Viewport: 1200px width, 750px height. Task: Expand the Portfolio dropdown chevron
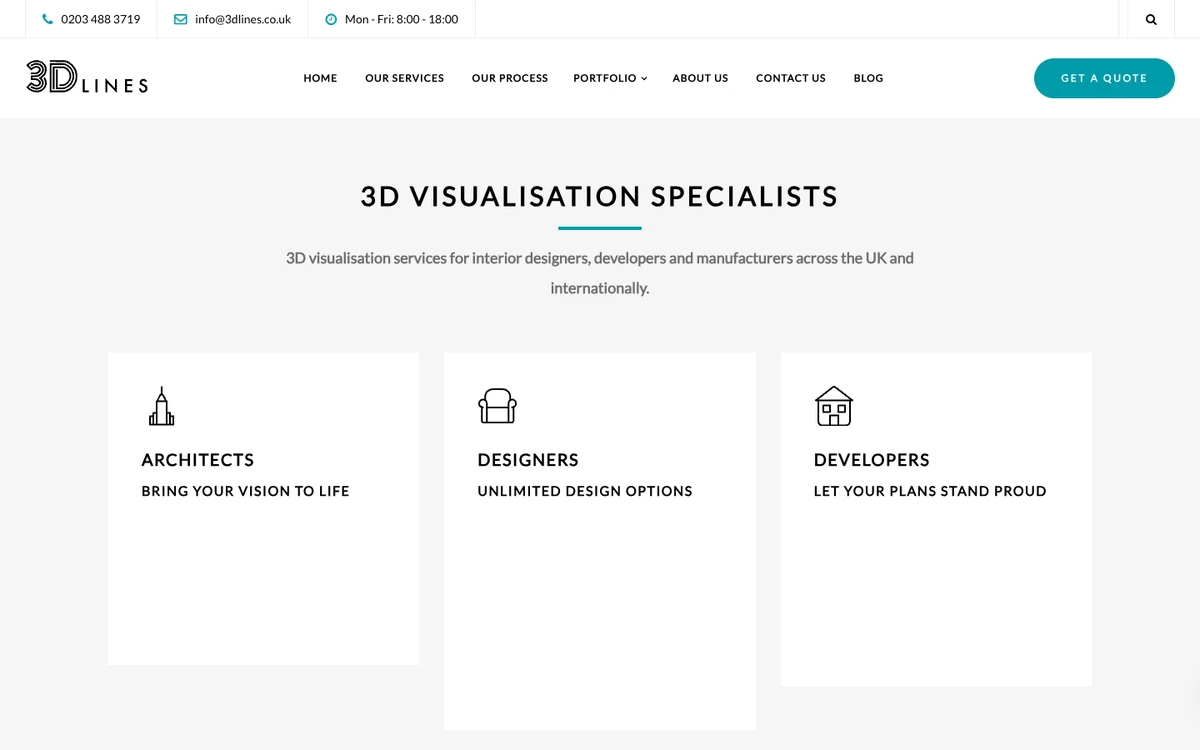[644, 78]
